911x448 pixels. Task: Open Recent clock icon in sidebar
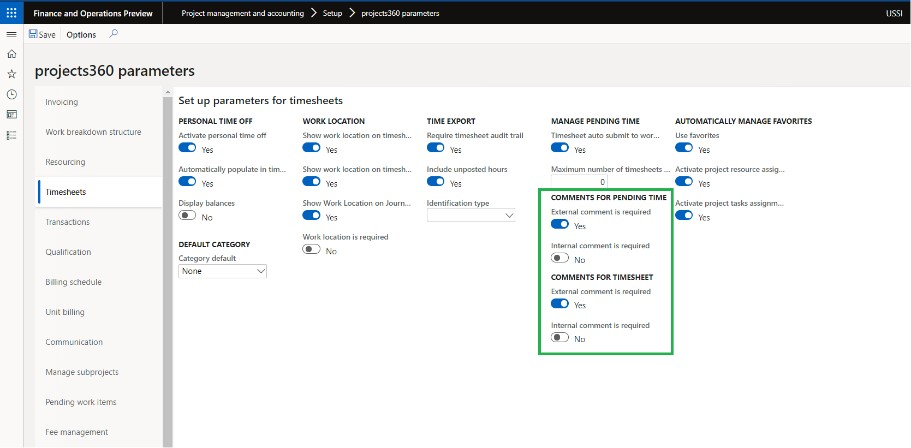(11, 94)
